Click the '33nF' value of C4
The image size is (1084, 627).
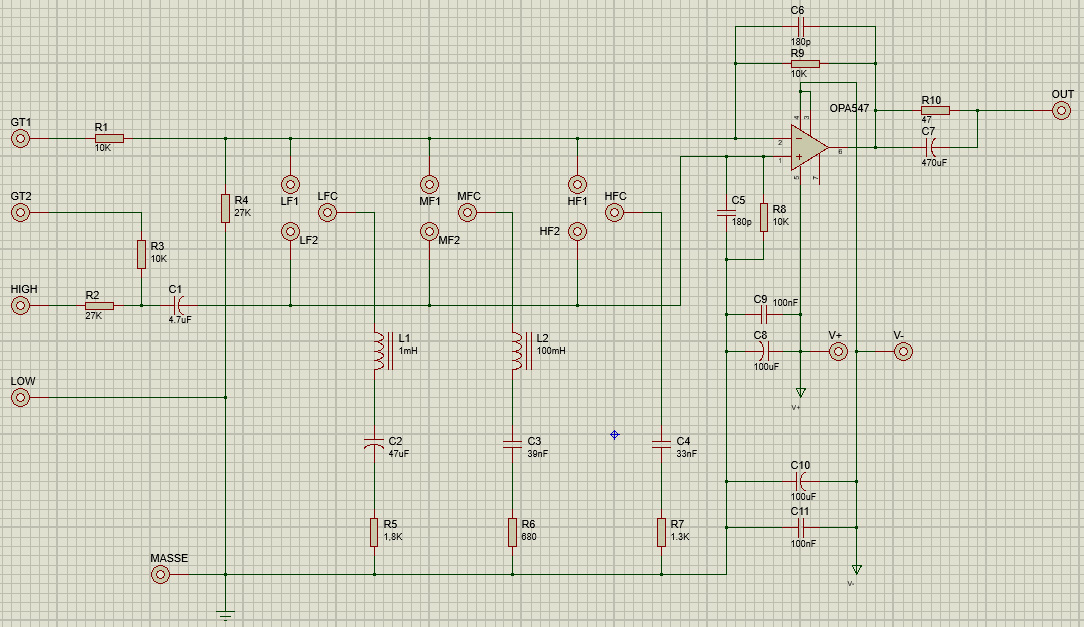pos(686,453)
